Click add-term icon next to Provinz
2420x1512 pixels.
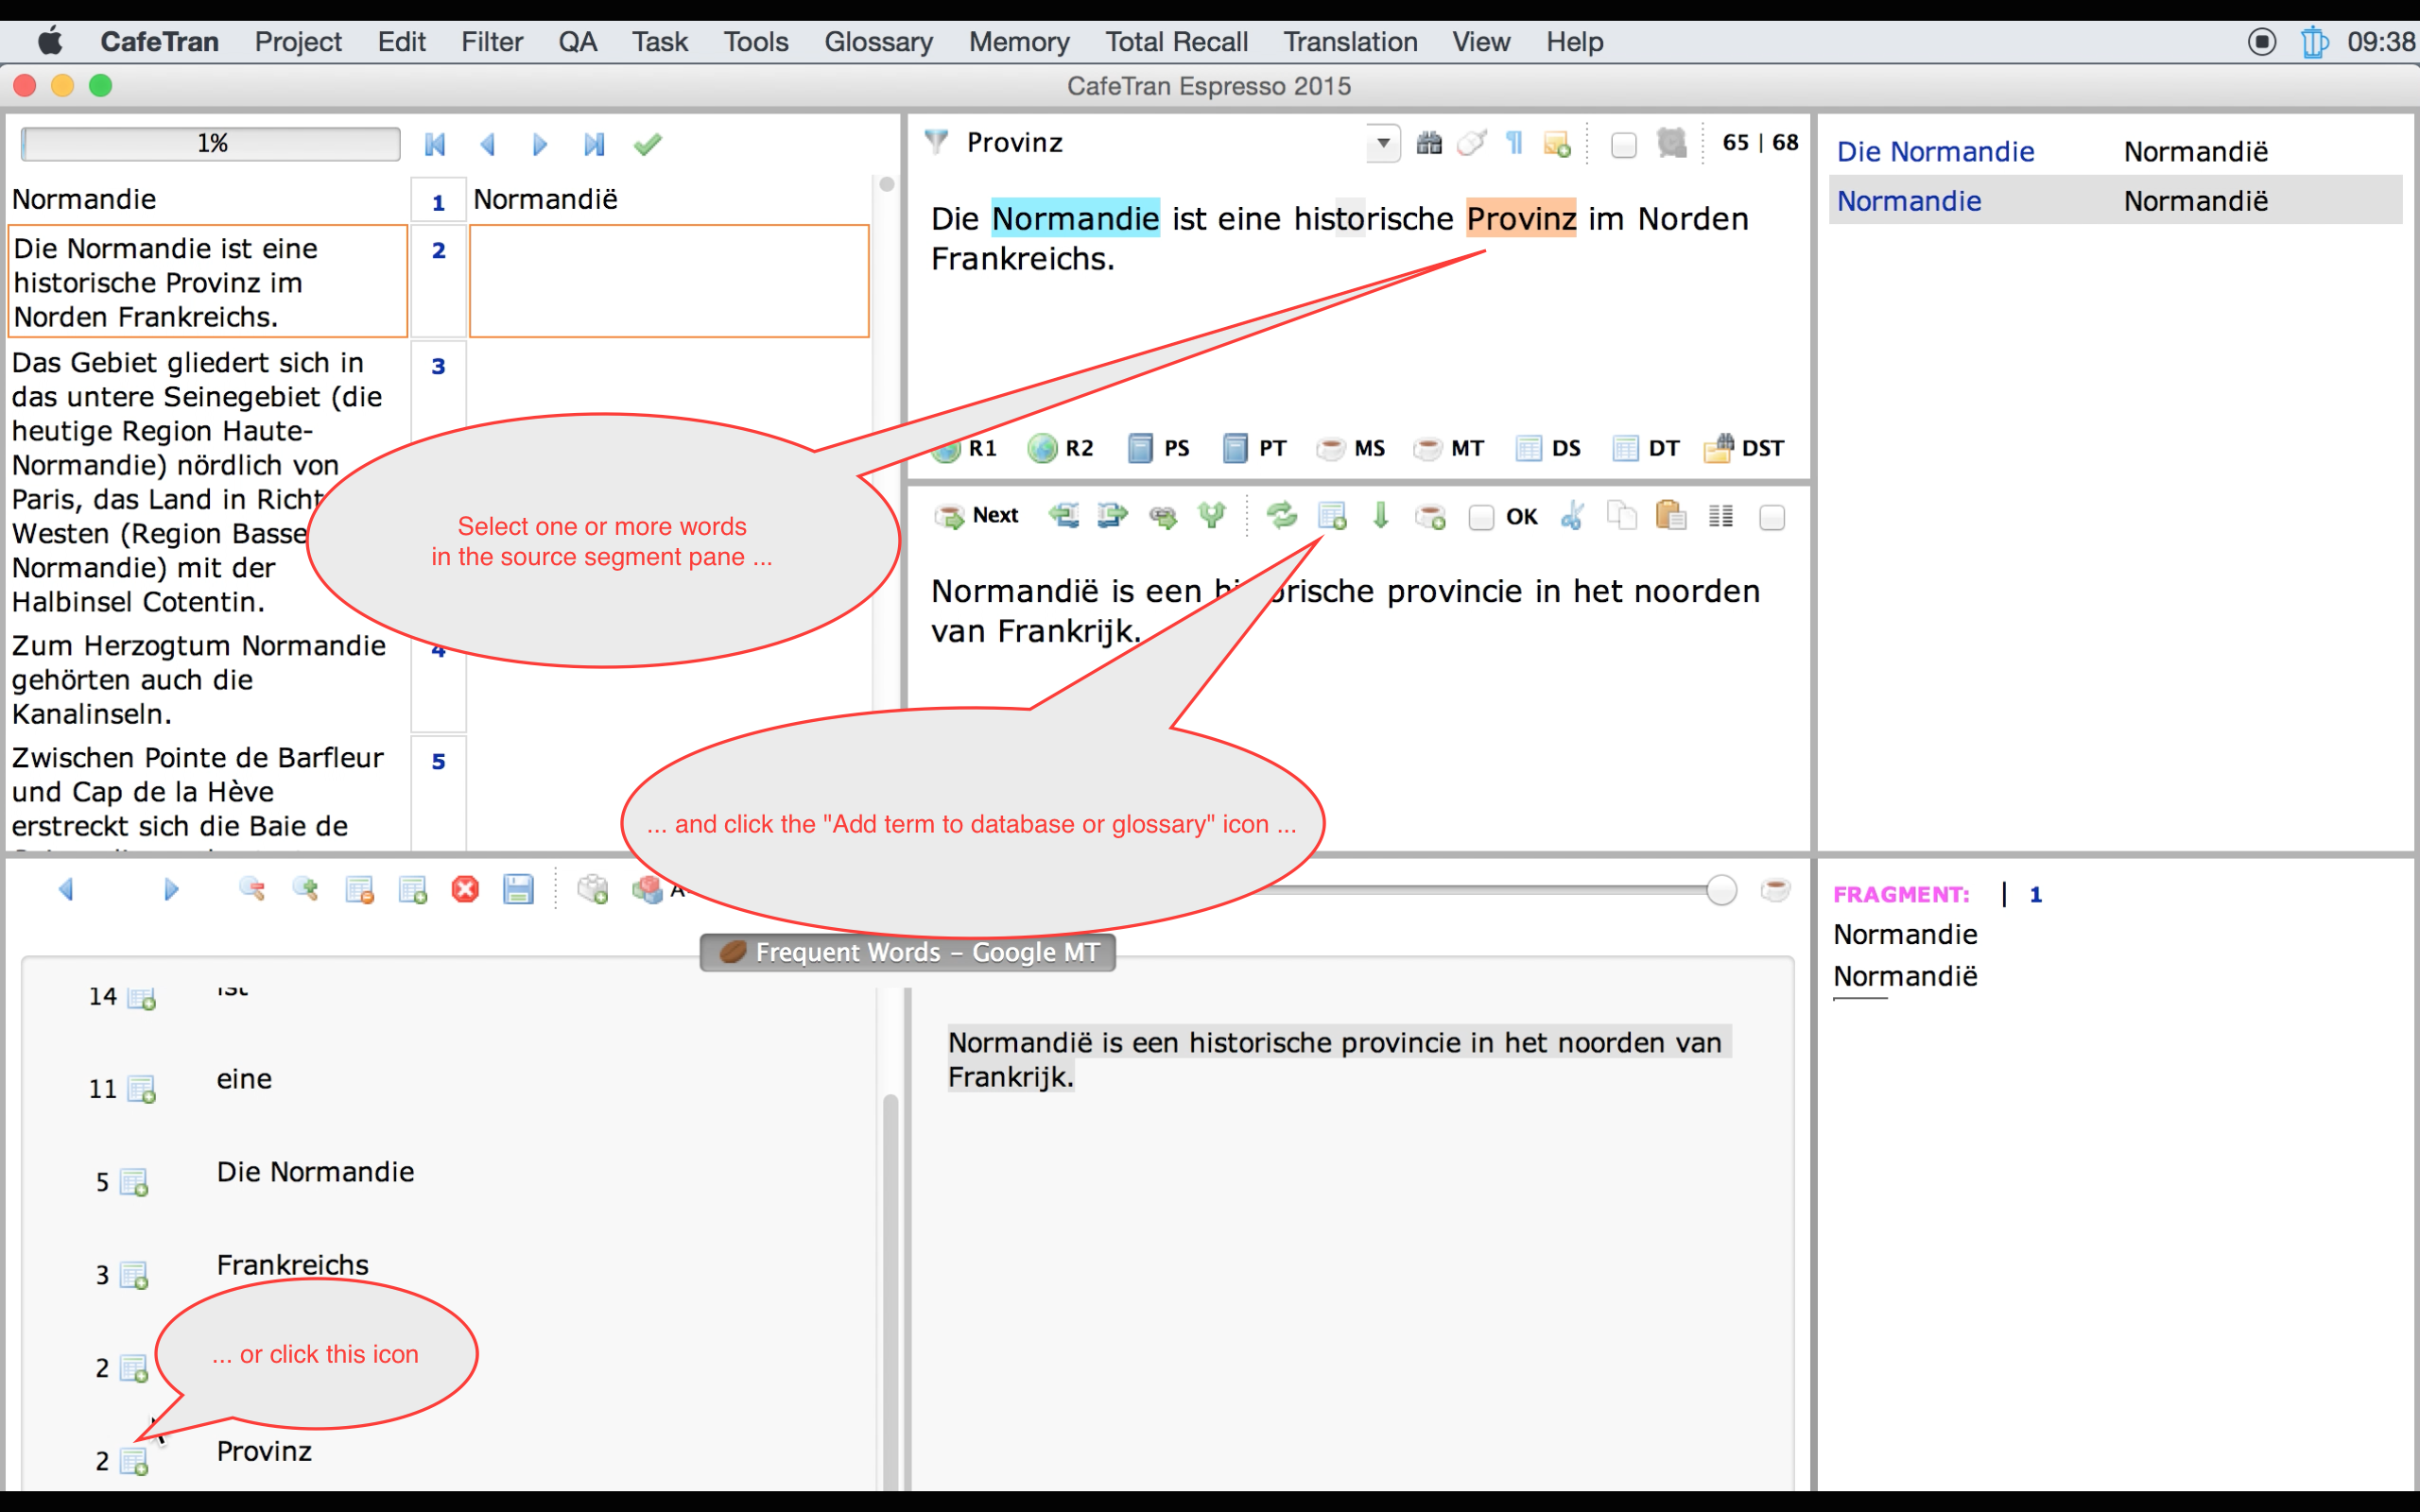[134, 1461]
